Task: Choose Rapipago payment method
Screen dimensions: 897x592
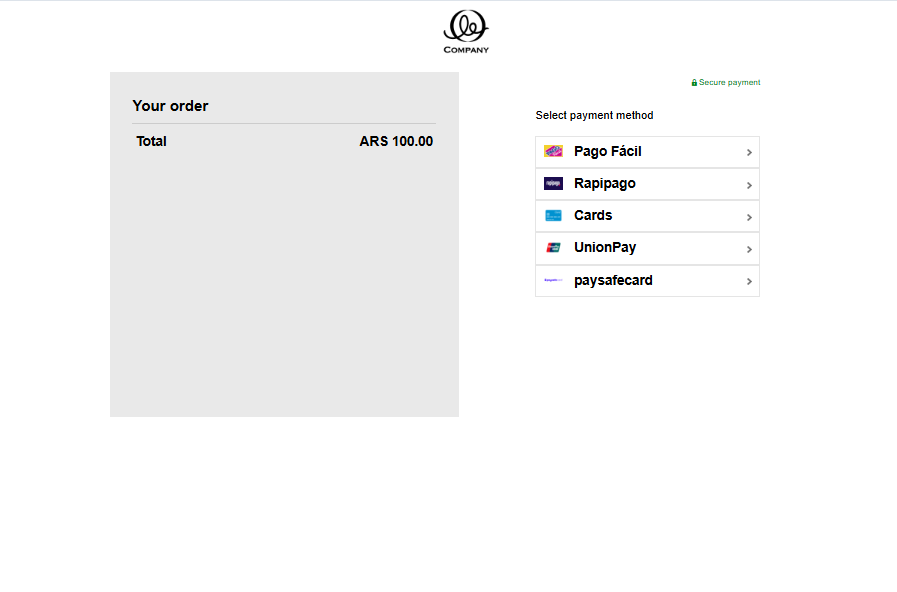Action: (x=647, y=184)
